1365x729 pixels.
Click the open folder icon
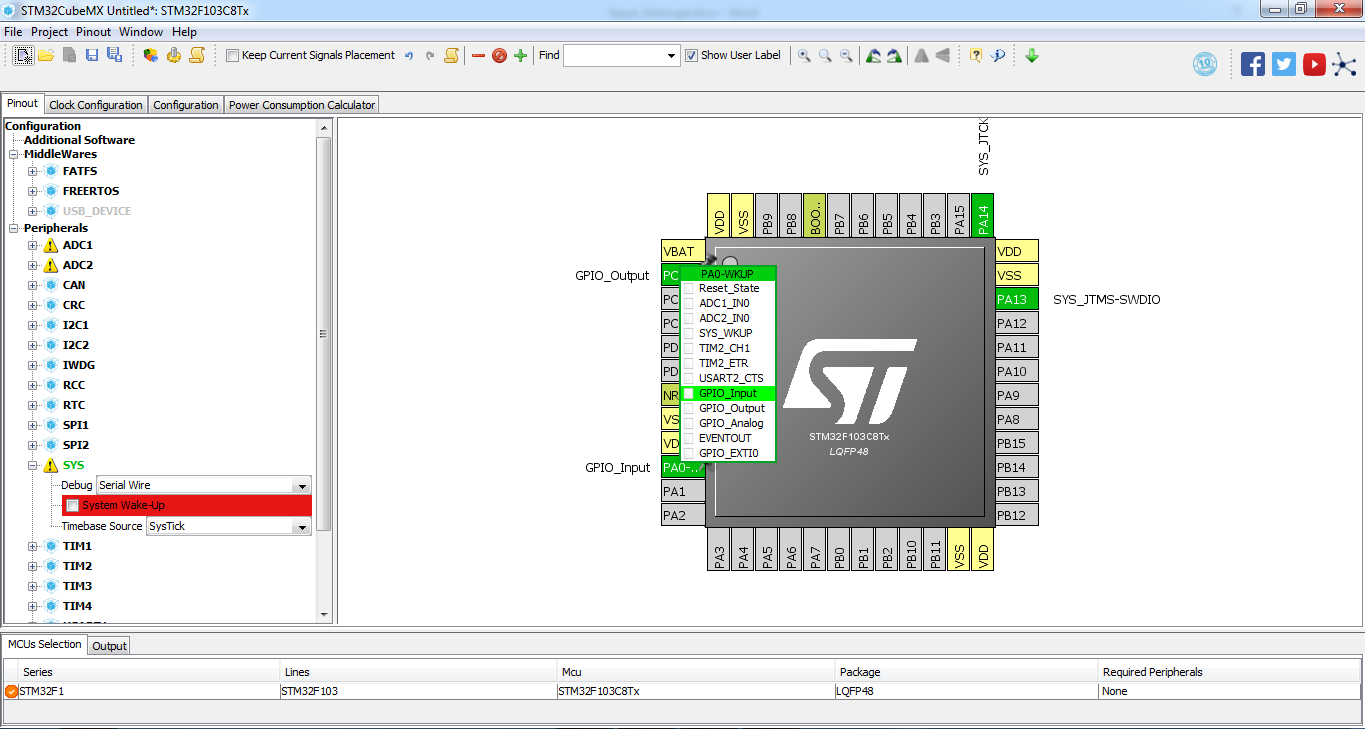tap(46, 55)
